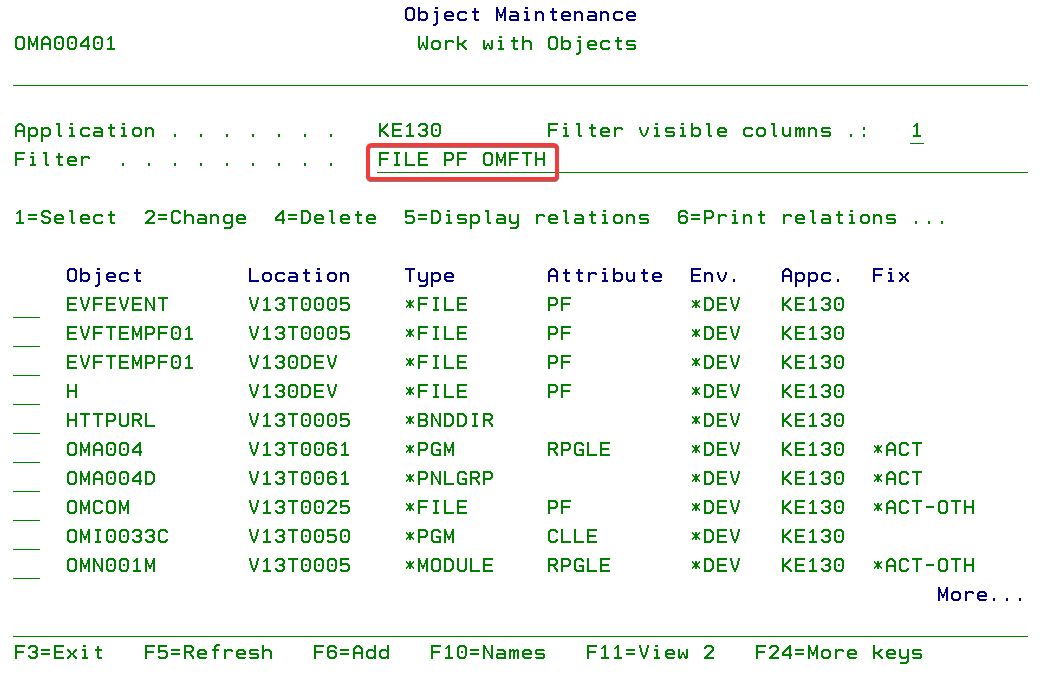Viewport: 1040px width, 696px height.
Task: Click option field for OMA004 row
Action: tap(26, 451)
